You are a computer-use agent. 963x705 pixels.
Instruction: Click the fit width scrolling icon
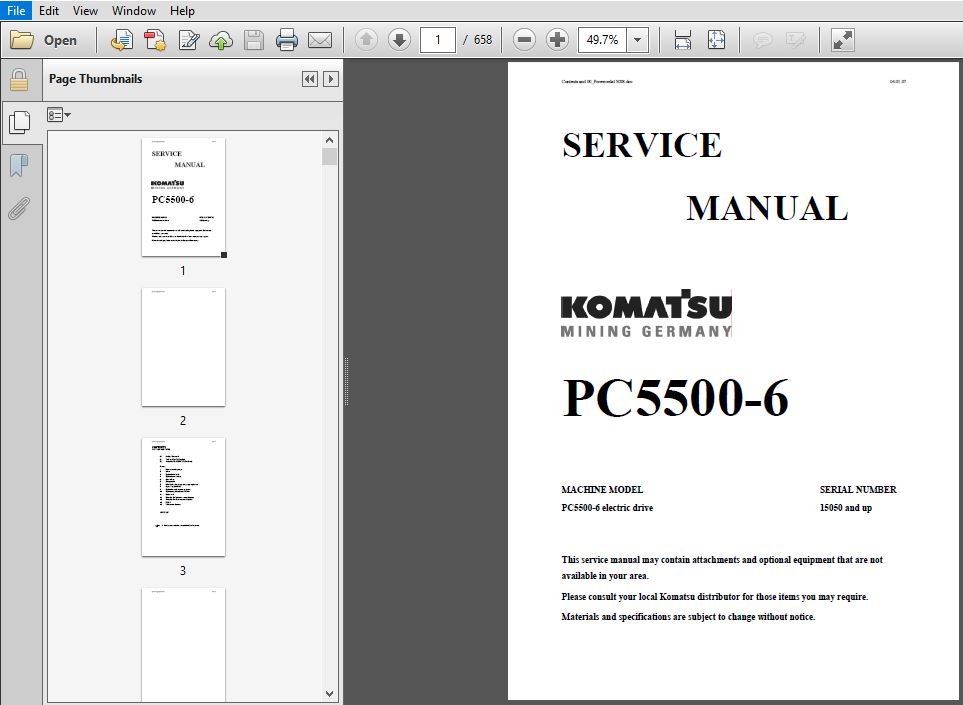point(683,40)
